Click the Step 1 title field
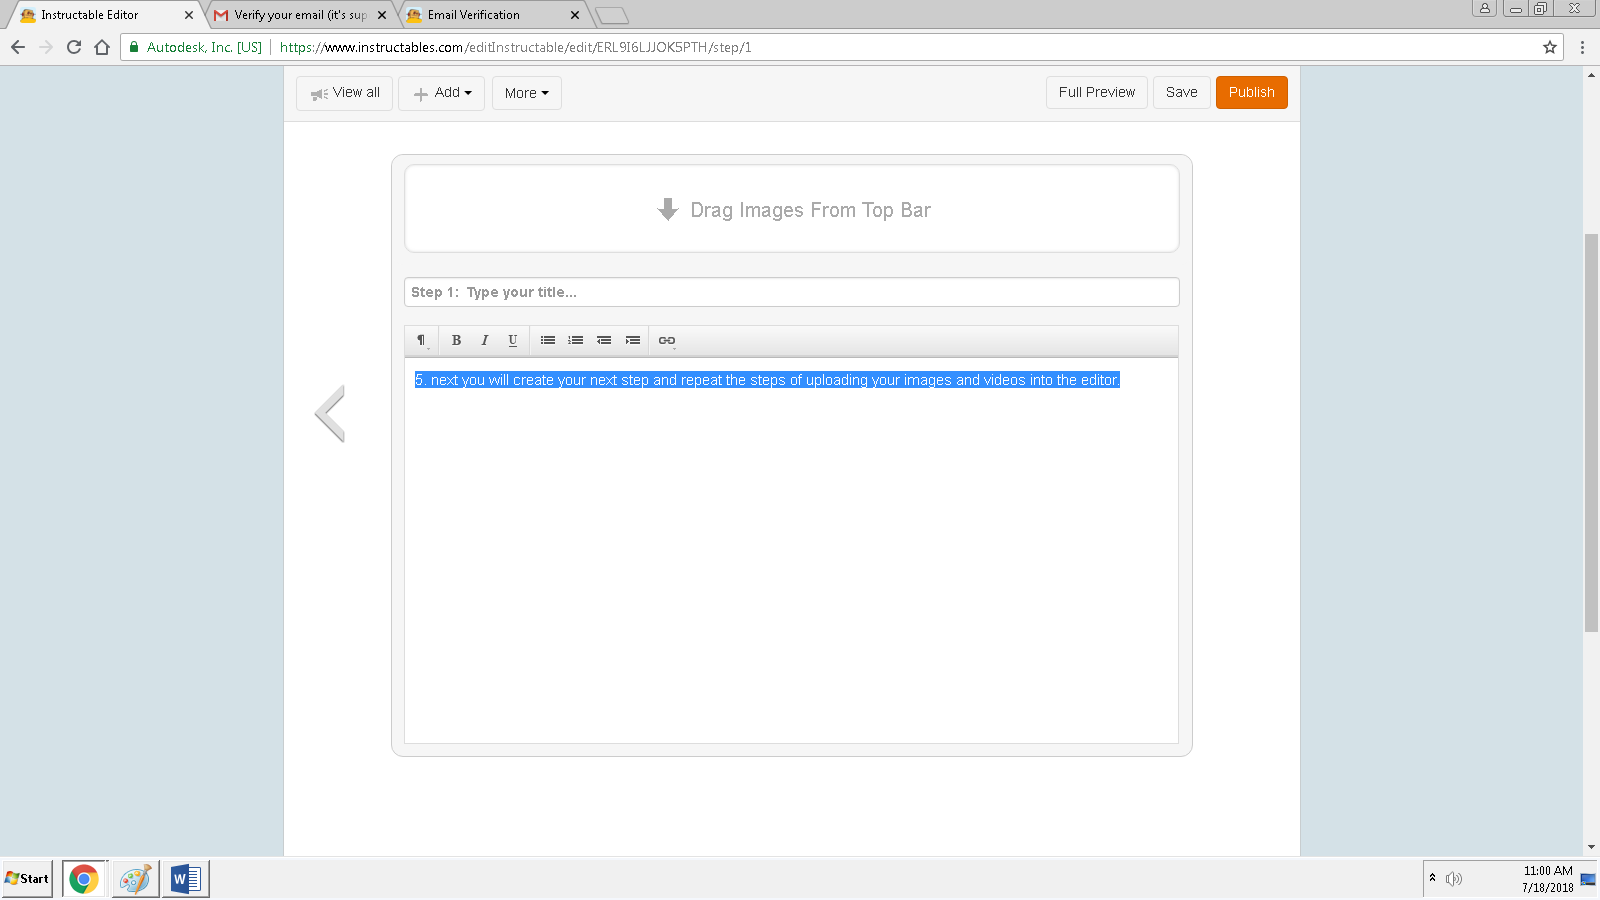 tap(792, 292)
